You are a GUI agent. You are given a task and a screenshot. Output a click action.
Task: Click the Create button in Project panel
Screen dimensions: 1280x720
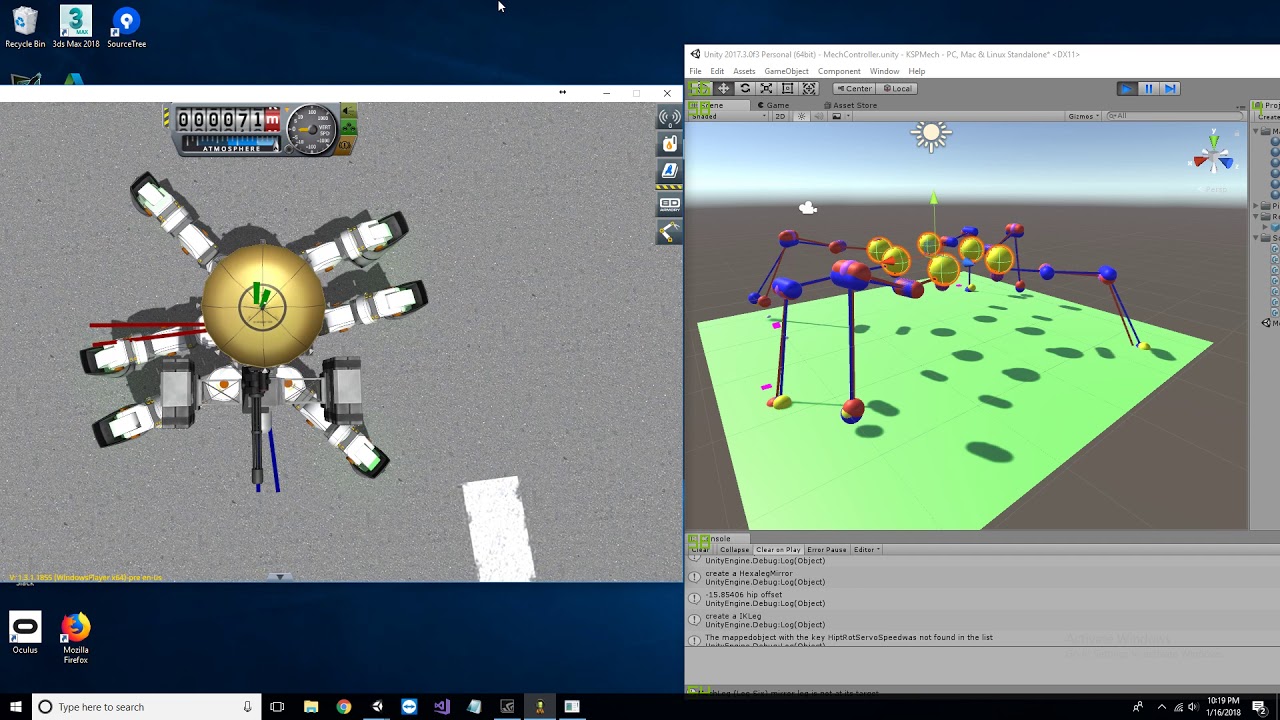pos(1268,117)
